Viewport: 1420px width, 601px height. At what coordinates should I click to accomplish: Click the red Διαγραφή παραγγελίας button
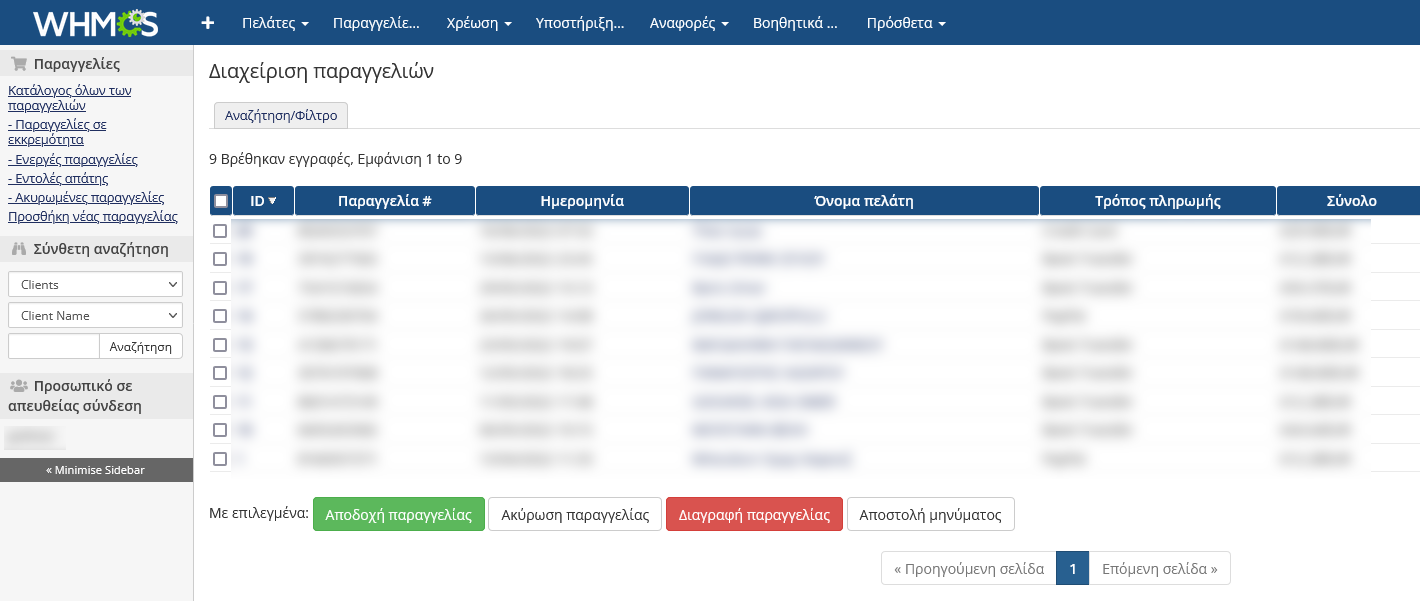(754, 515)
